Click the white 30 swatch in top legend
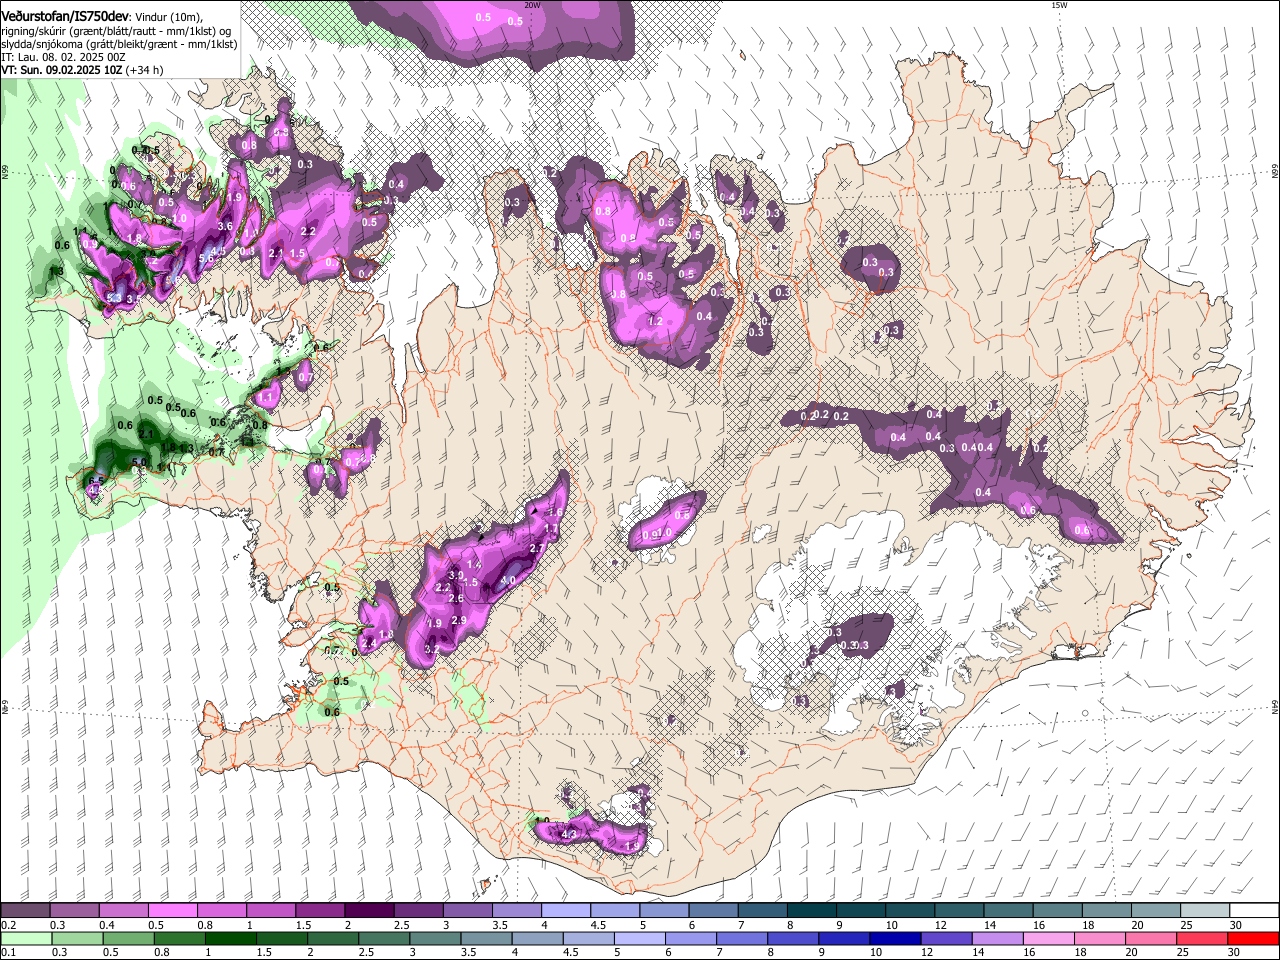The height and width of the screenshot is (960, 1280). click(1255, 911)
